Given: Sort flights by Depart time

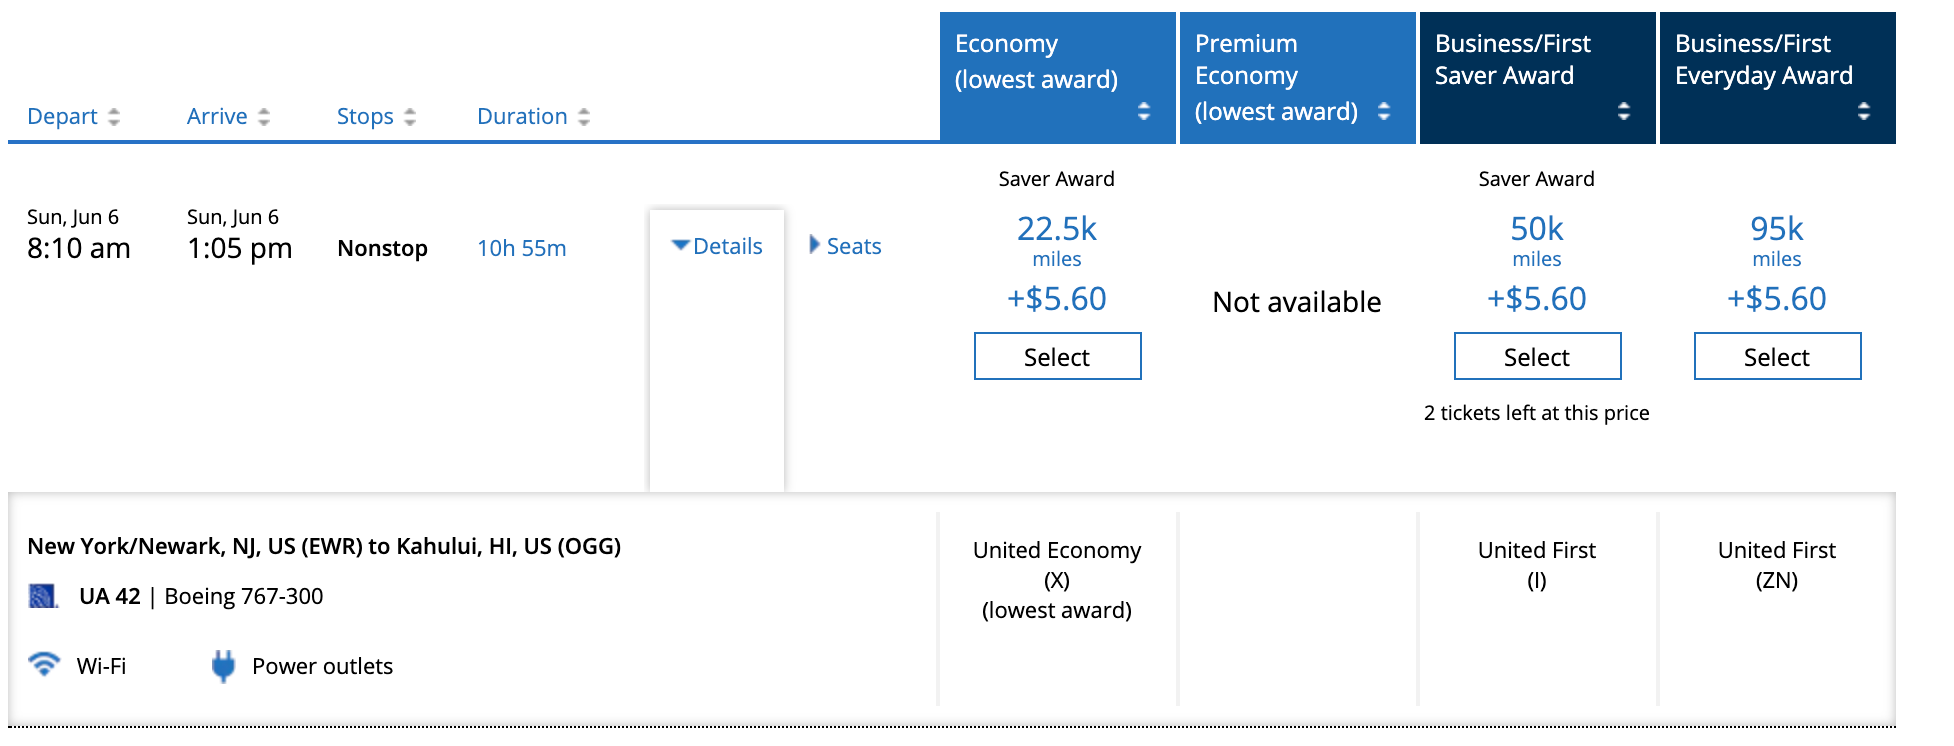Looking at the screenshot, I should 62,117.
